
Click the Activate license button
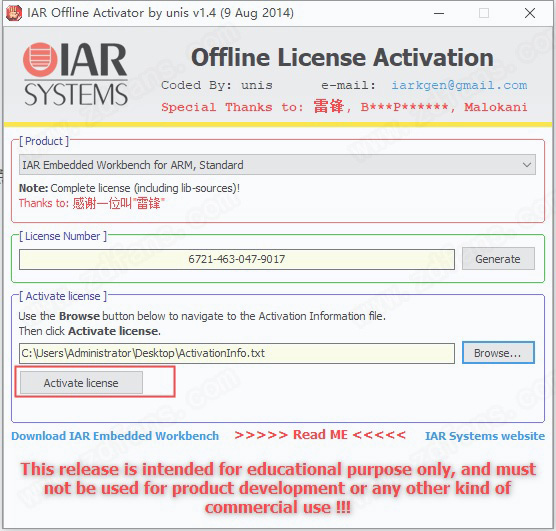(81, 383)
